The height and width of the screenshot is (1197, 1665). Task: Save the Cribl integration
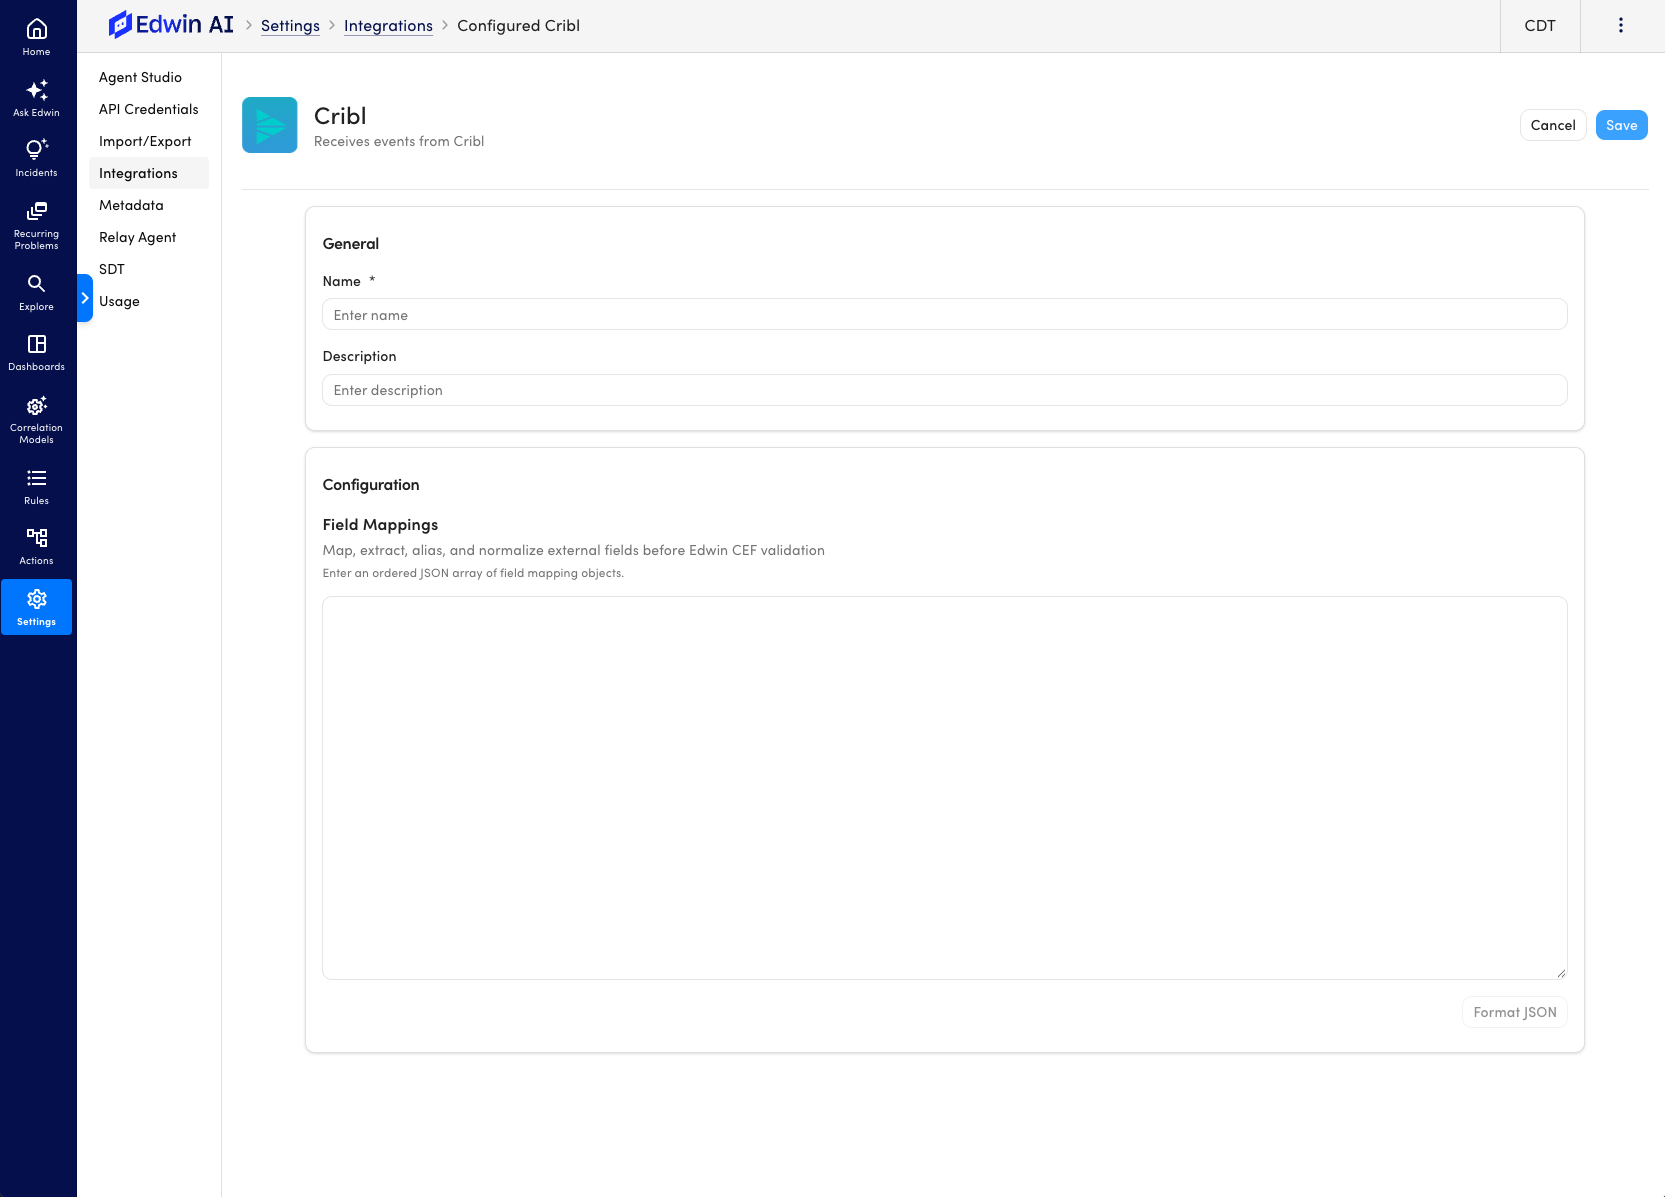(x=1622, y=125)
